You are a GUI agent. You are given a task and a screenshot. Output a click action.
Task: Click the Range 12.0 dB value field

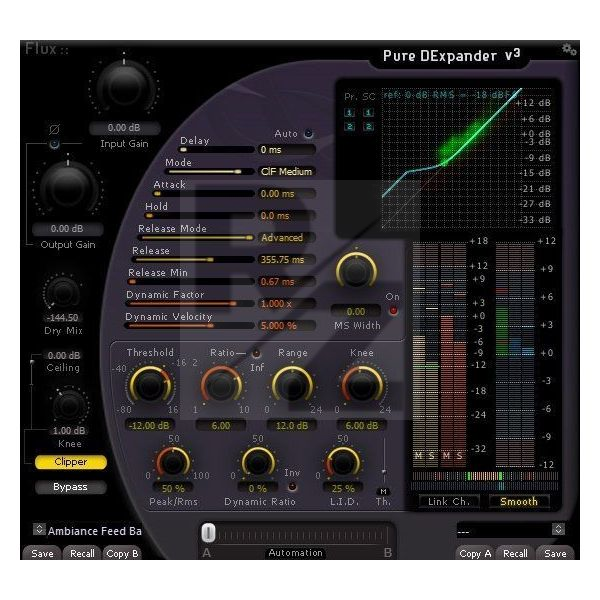click(292, 425)
